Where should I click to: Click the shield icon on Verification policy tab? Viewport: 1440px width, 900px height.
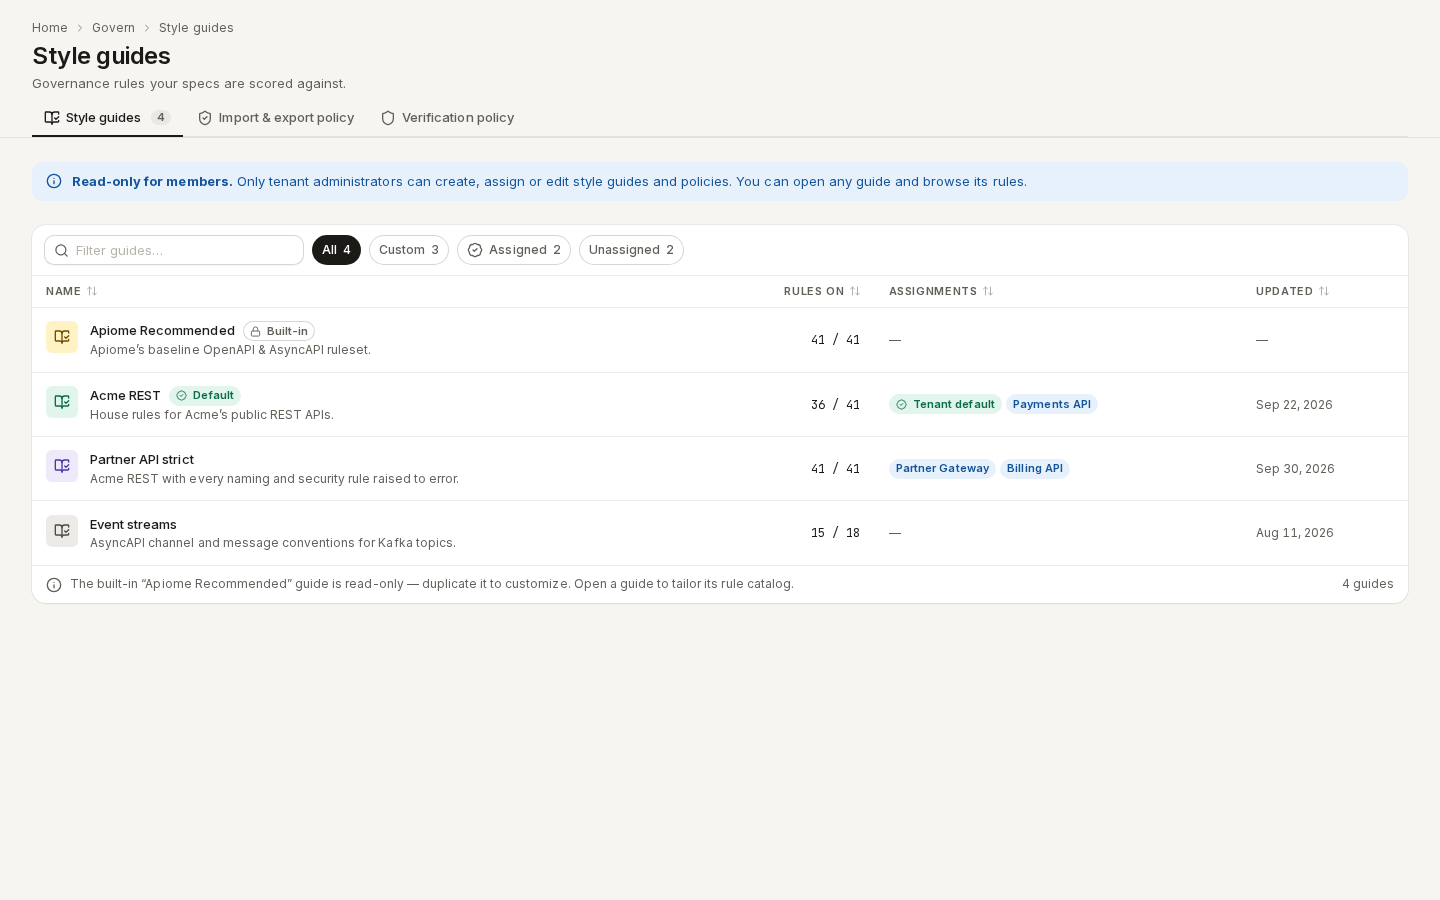(x=388, y=118)
